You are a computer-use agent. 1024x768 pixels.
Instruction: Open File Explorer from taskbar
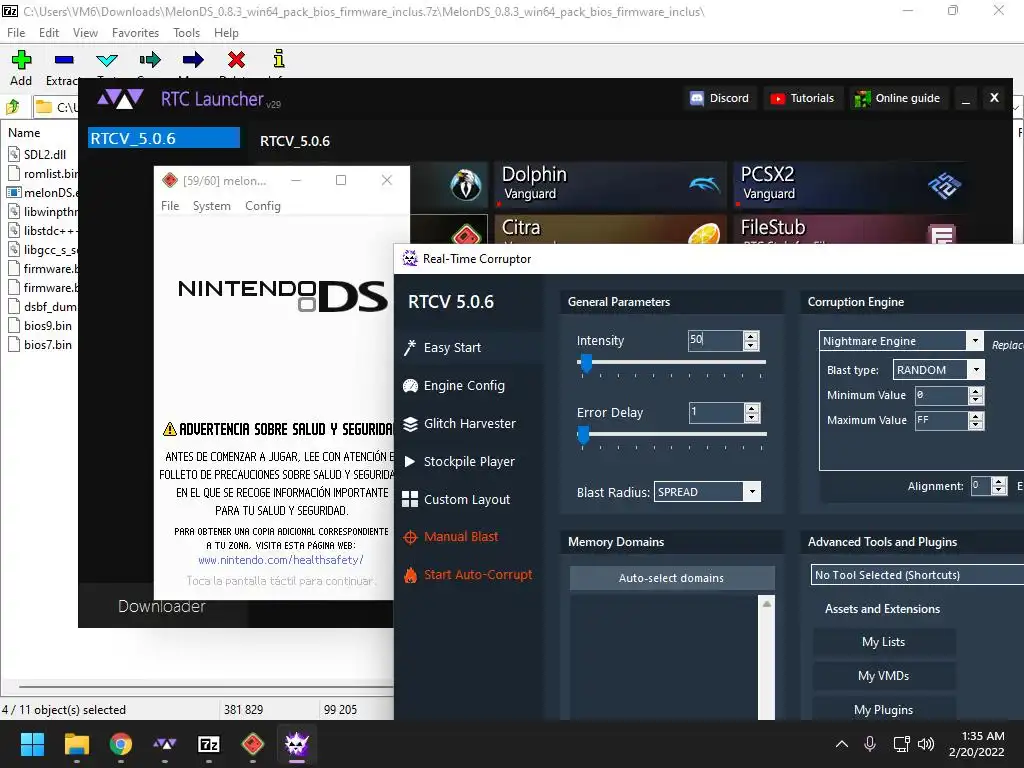(76, 744)
